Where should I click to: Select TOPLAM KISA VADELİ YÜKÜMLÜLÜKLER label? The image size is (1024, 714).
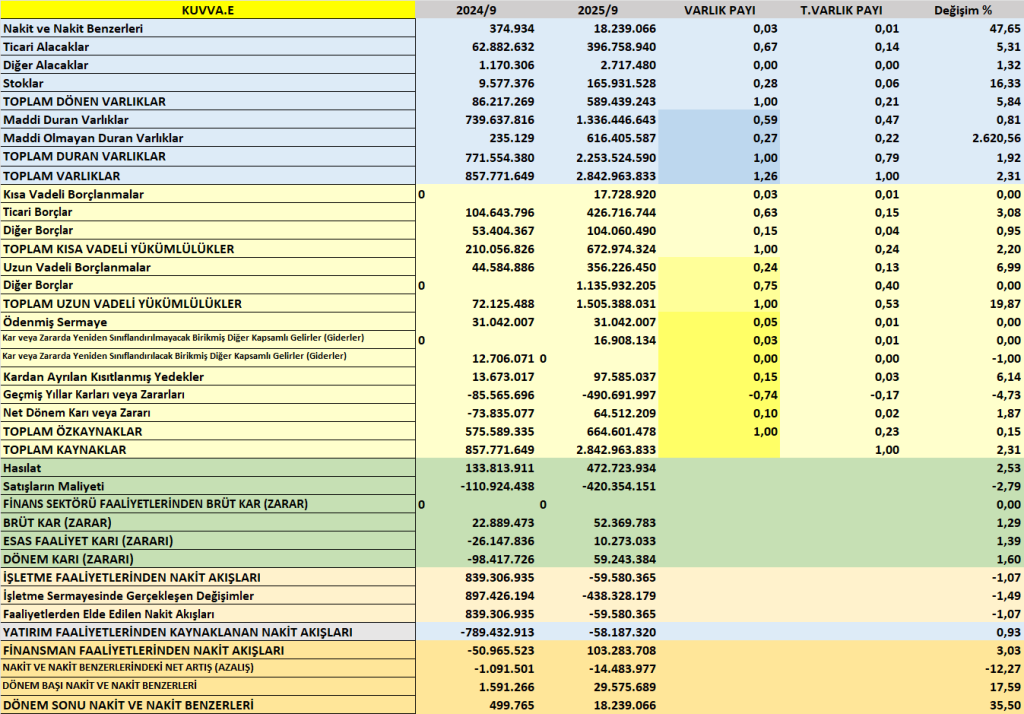pyautogui.click(x=118, y=250)
